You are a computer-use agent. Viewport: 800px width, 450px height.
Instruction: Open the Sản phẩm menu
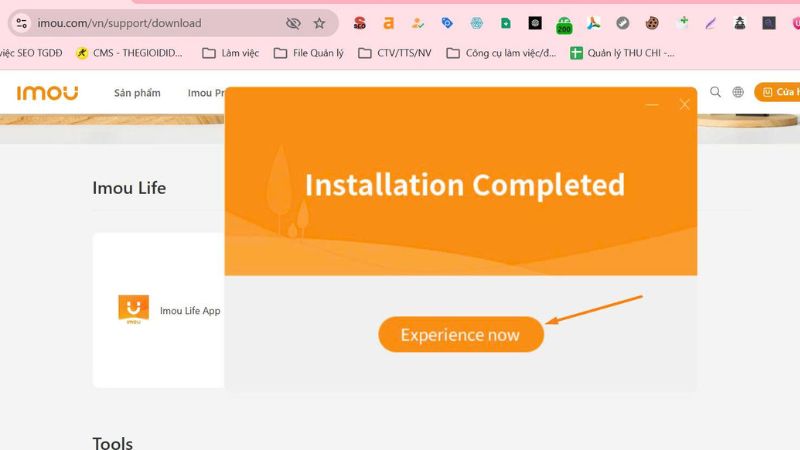137,93
